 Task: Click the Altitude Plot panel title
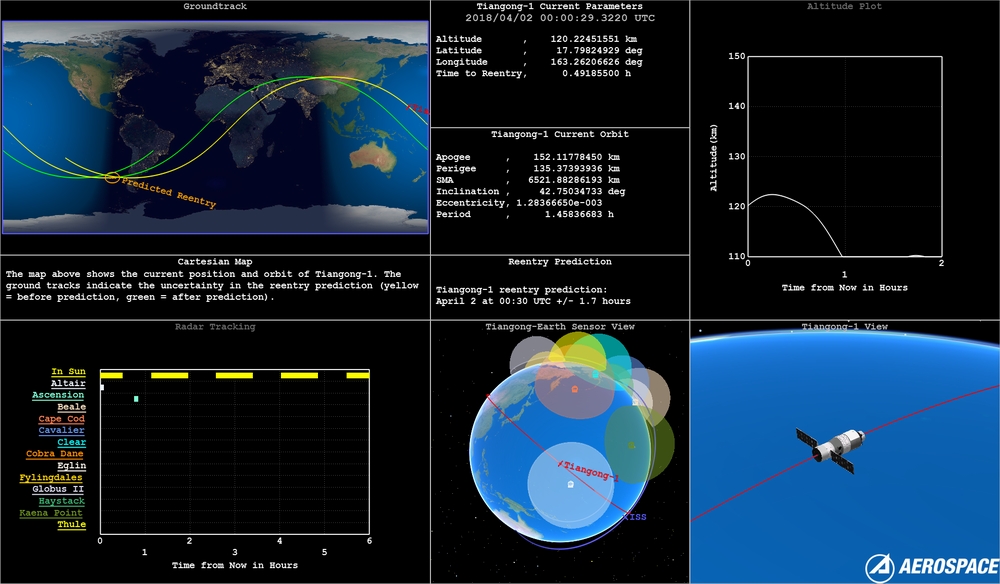pyautogui.click(x=844, y=6)
